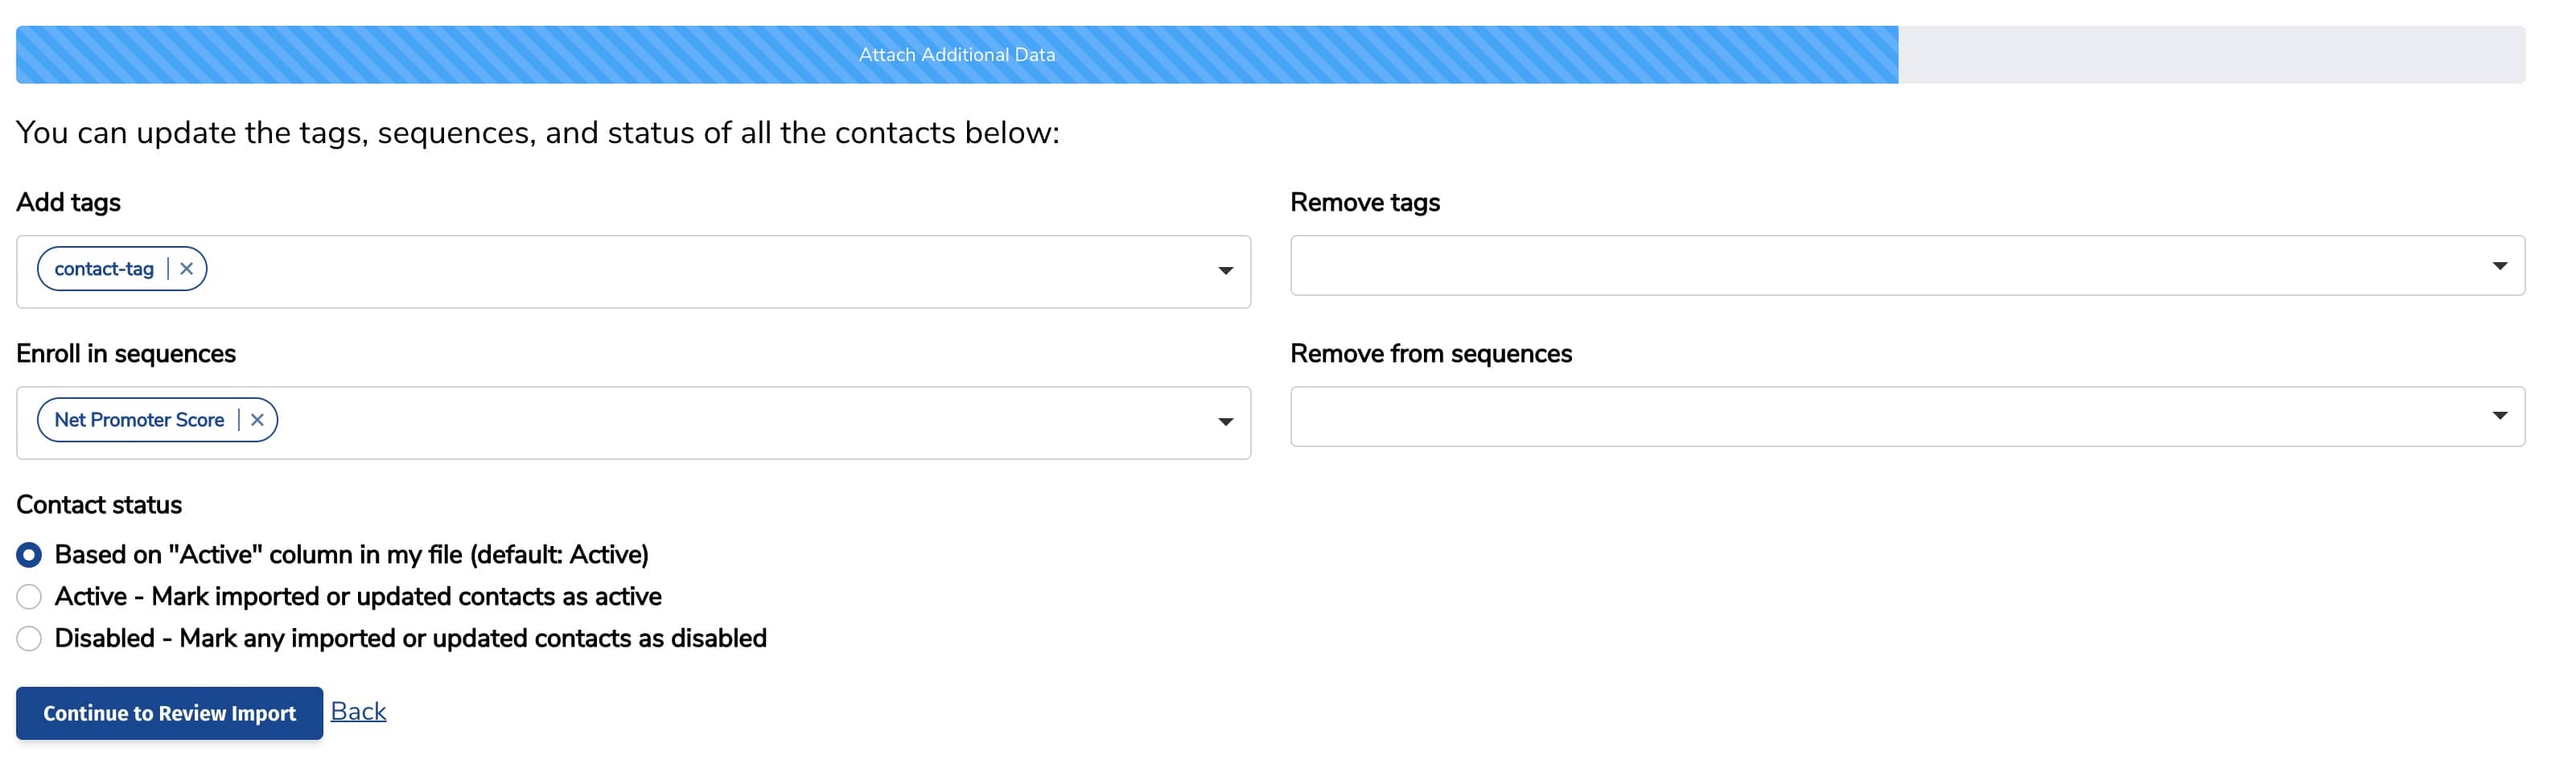Click inside the Remove tags field
The height and width of the screenshot is (764, 2576).
(1800, 265)
